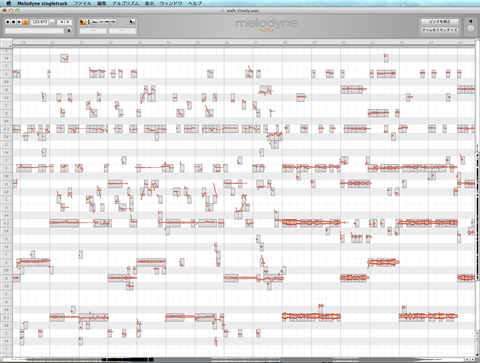This screenshot has width=480, height=363.
Task: Click the record button in transport
Action: (8, 22)
